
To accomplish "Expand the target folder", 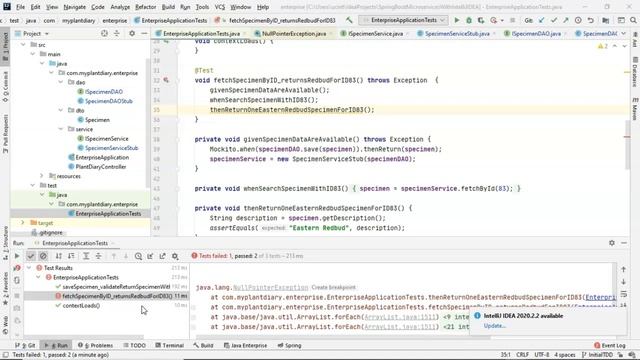I will pyautogui.click(x=23, y=223).
